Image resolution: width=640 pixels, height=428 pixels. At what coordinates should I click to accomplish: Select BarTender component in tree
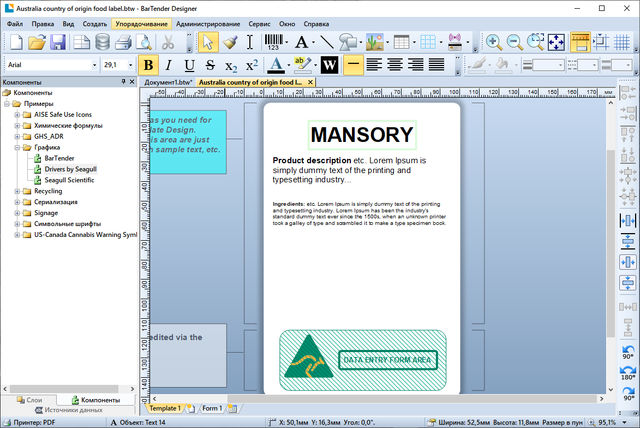coord(59,158)
